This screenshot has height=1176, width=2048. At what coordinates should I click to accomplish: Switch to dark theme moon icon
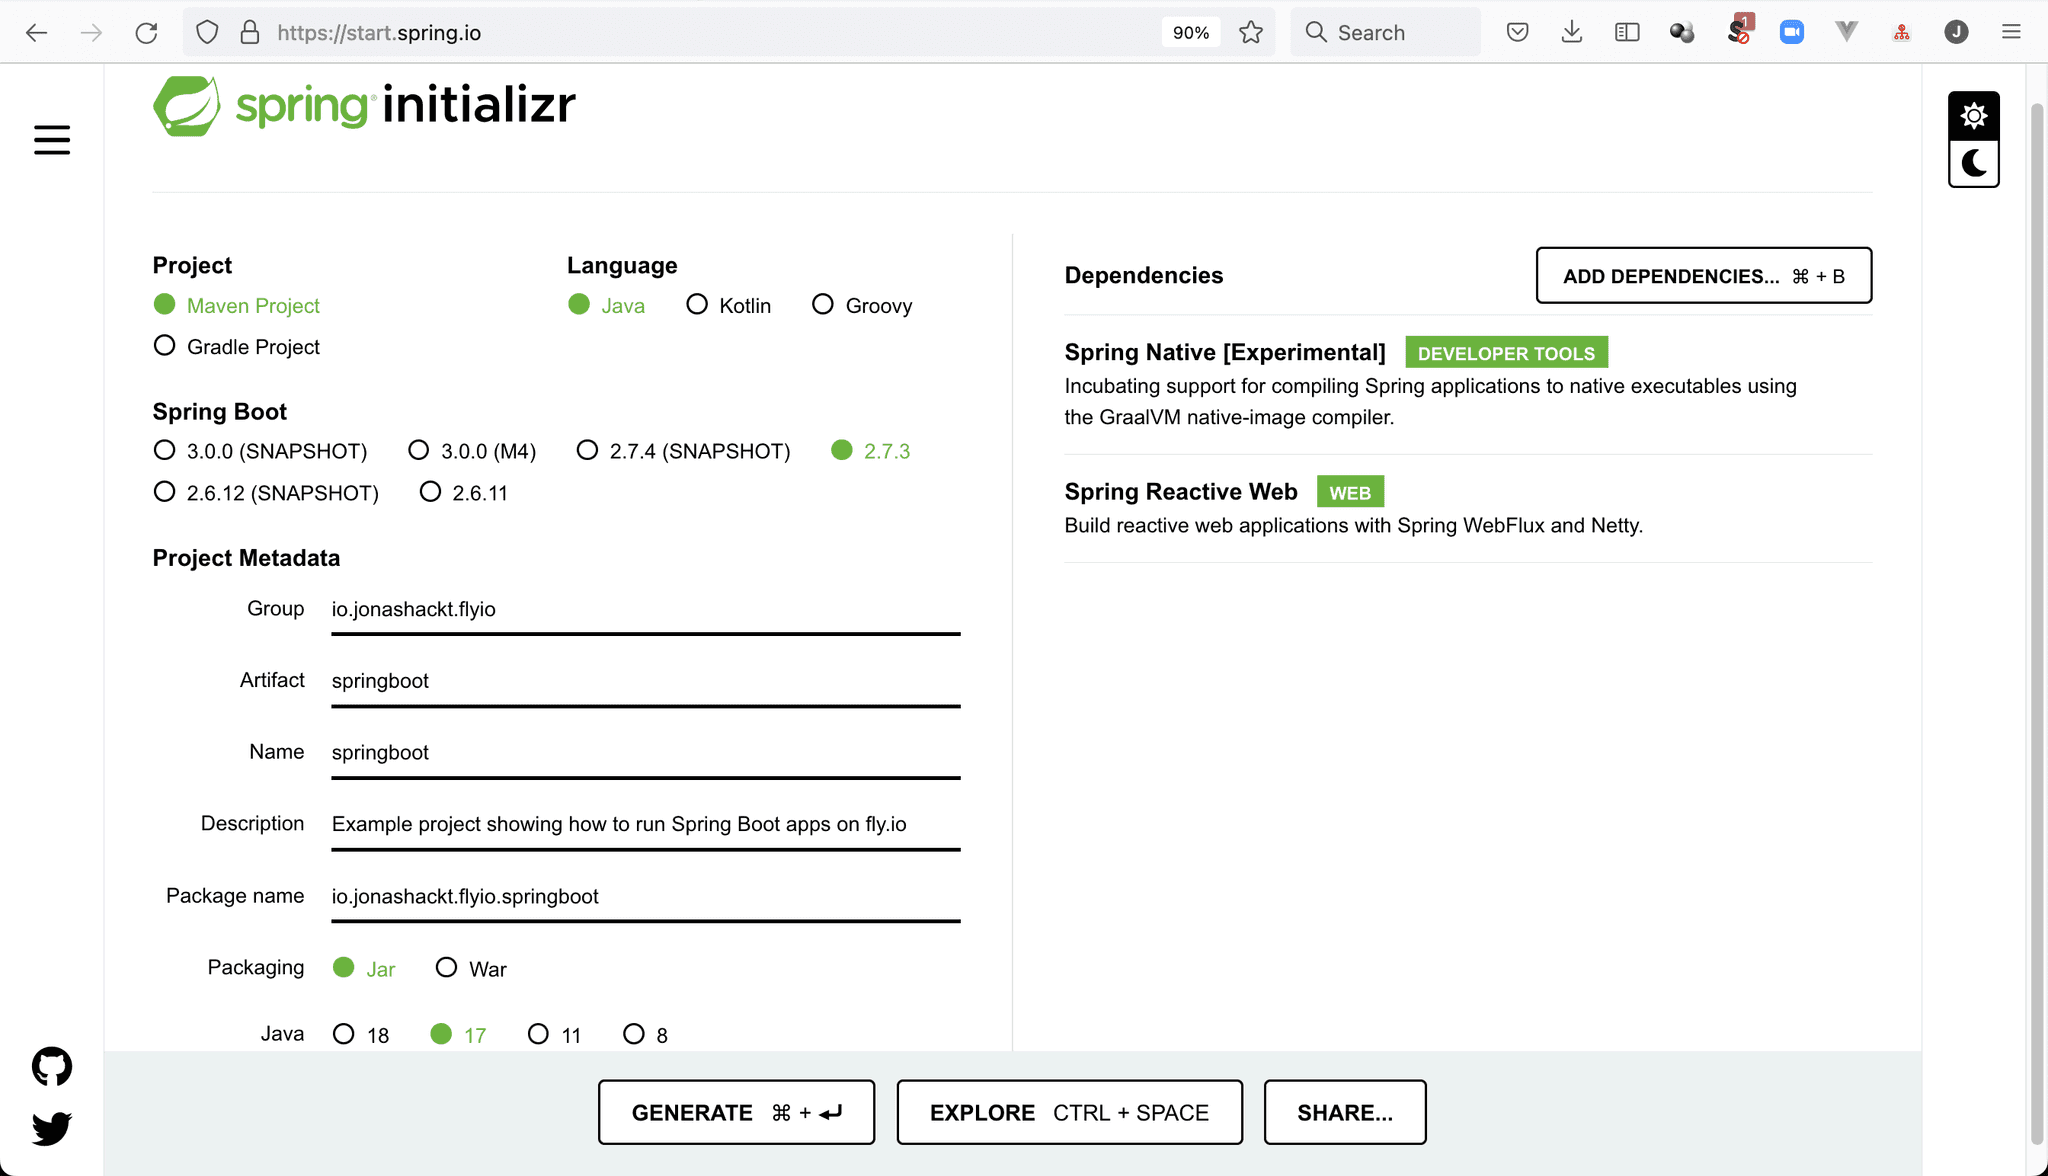click(1973, 163)
